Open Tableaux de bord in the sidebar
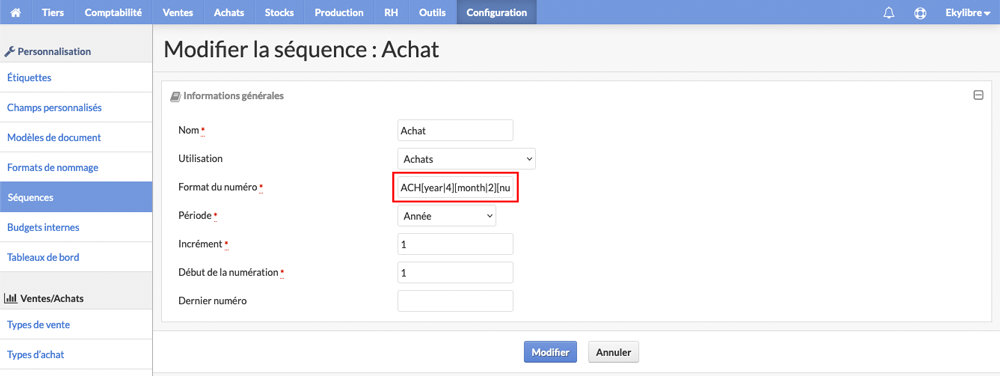Image resolution: width=1000 pixels, height=376 pixels. (x=76, y=257)
